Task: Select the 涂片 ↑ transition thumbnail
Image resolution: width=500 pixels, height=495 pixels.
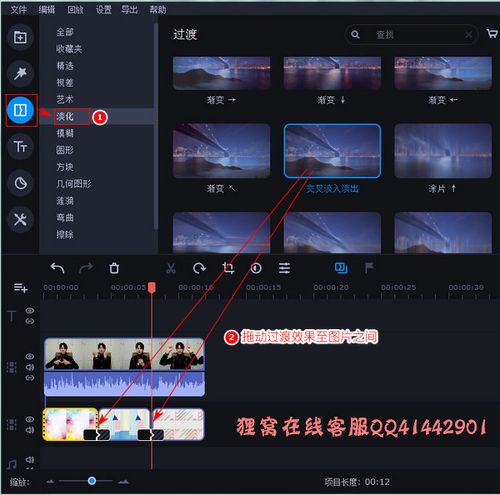Action: (443, 151)
